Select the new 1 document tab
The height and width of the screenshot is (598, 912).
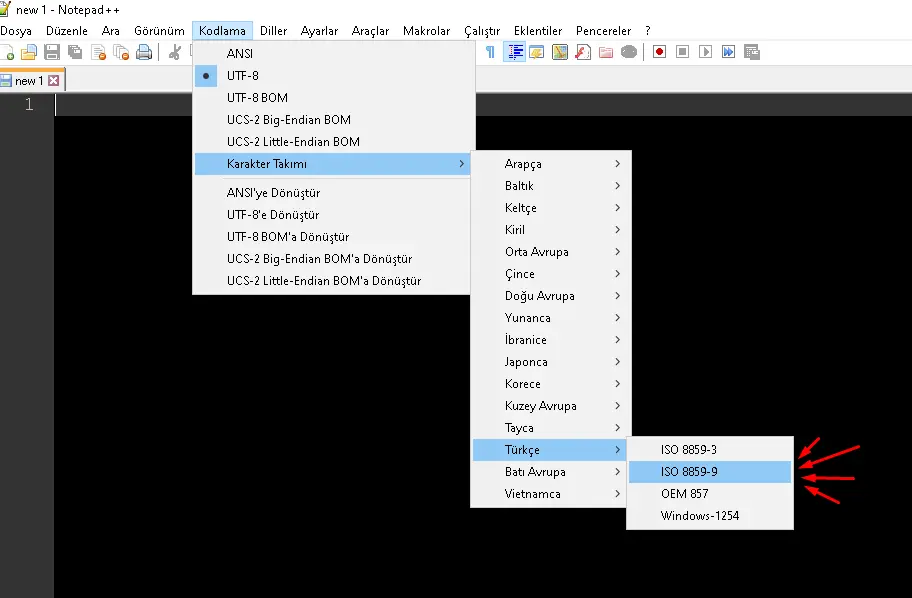pos(28,81)
